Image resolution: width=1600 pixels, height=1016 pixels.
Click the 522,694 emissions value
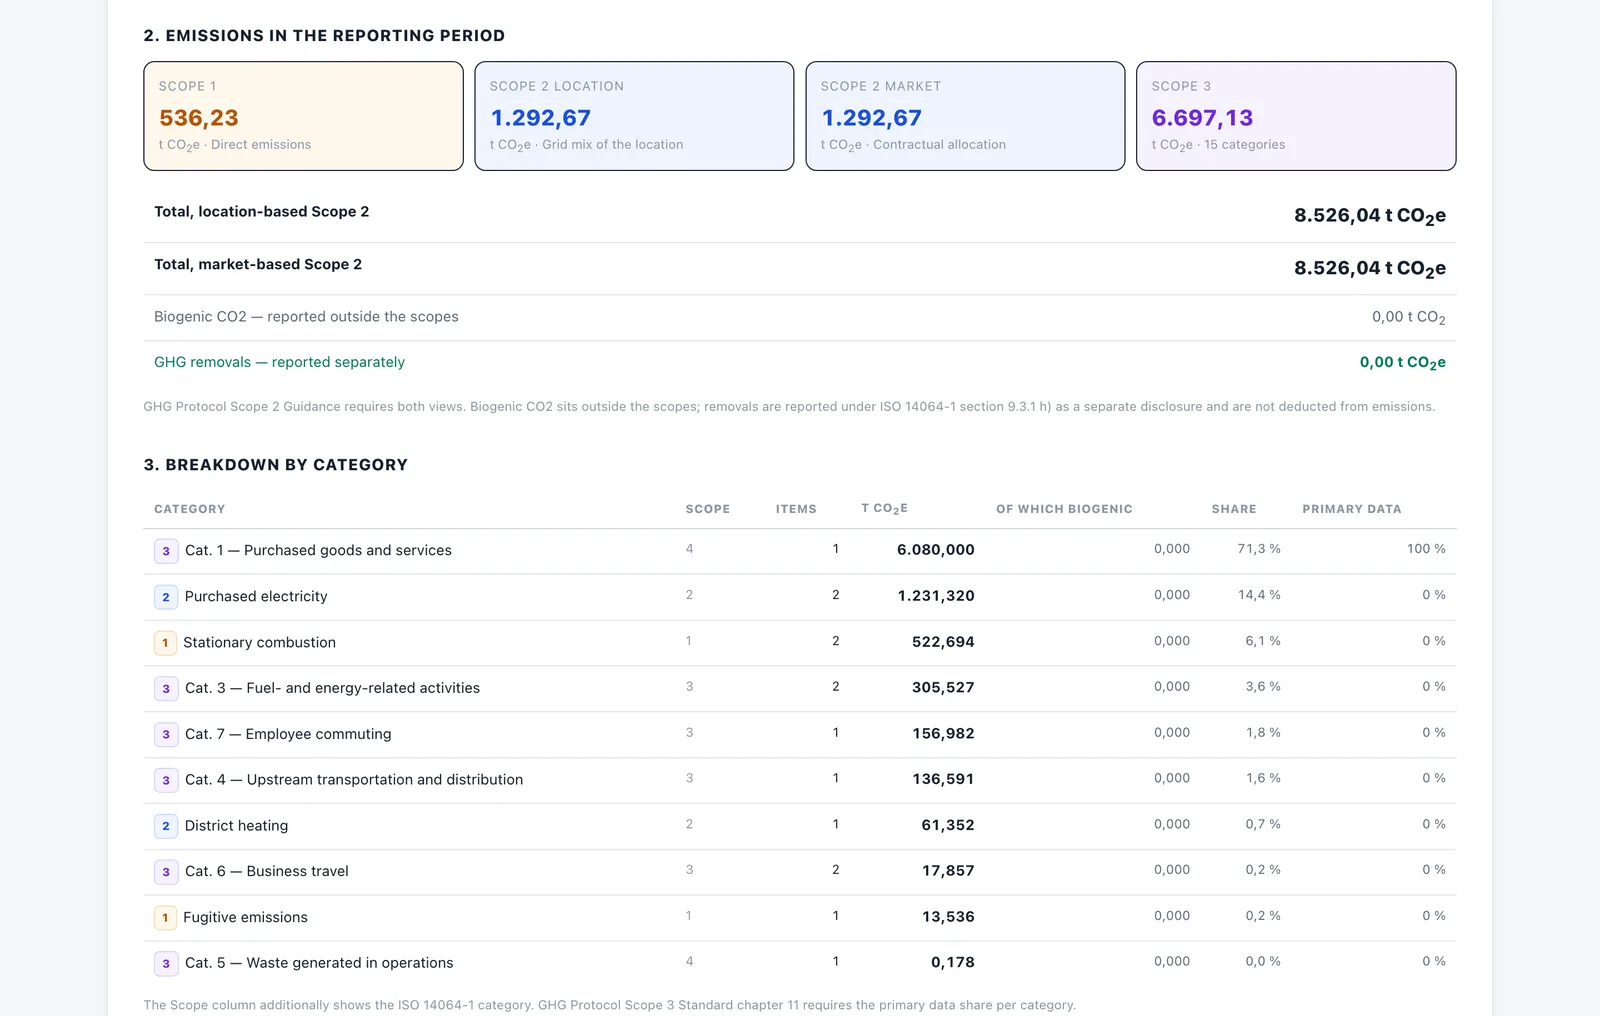pos(943,642)
